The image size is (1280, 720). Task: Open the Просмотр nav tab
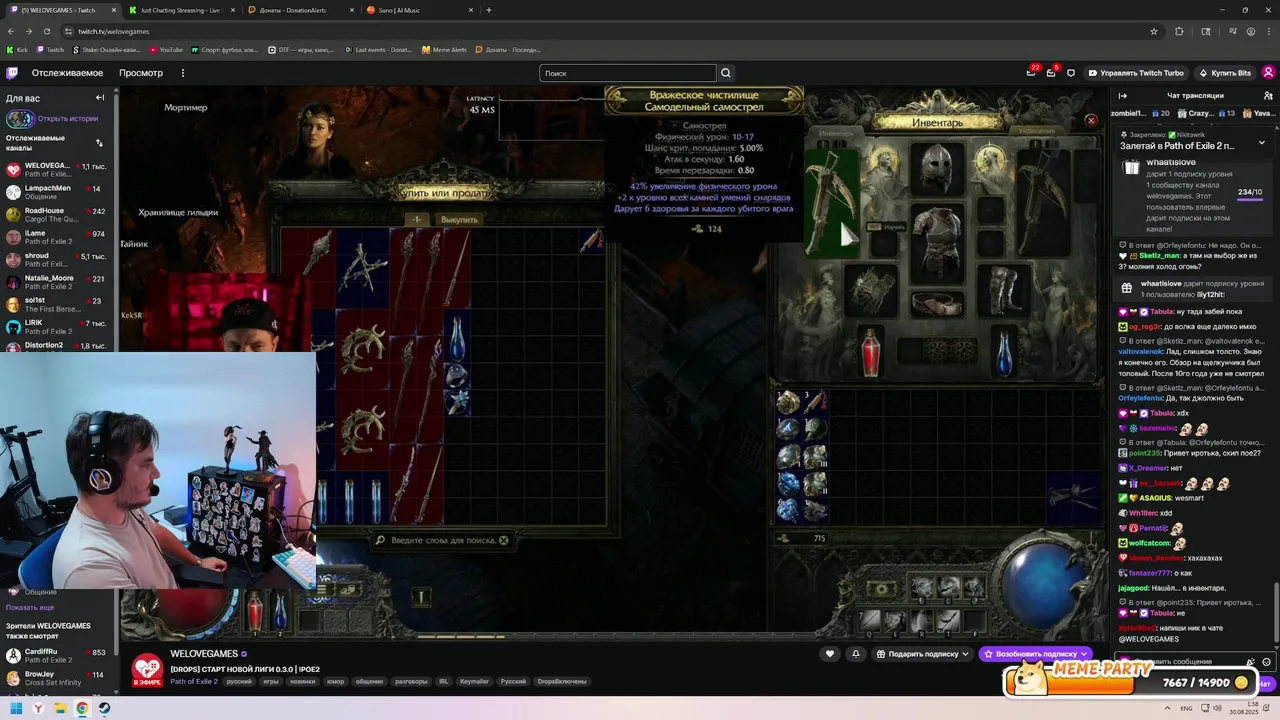click(141, 73)
